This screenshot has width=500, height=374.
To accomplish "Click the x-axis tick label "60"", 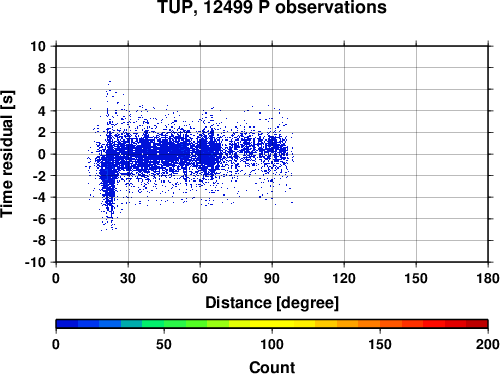I will tap(200, 278).
